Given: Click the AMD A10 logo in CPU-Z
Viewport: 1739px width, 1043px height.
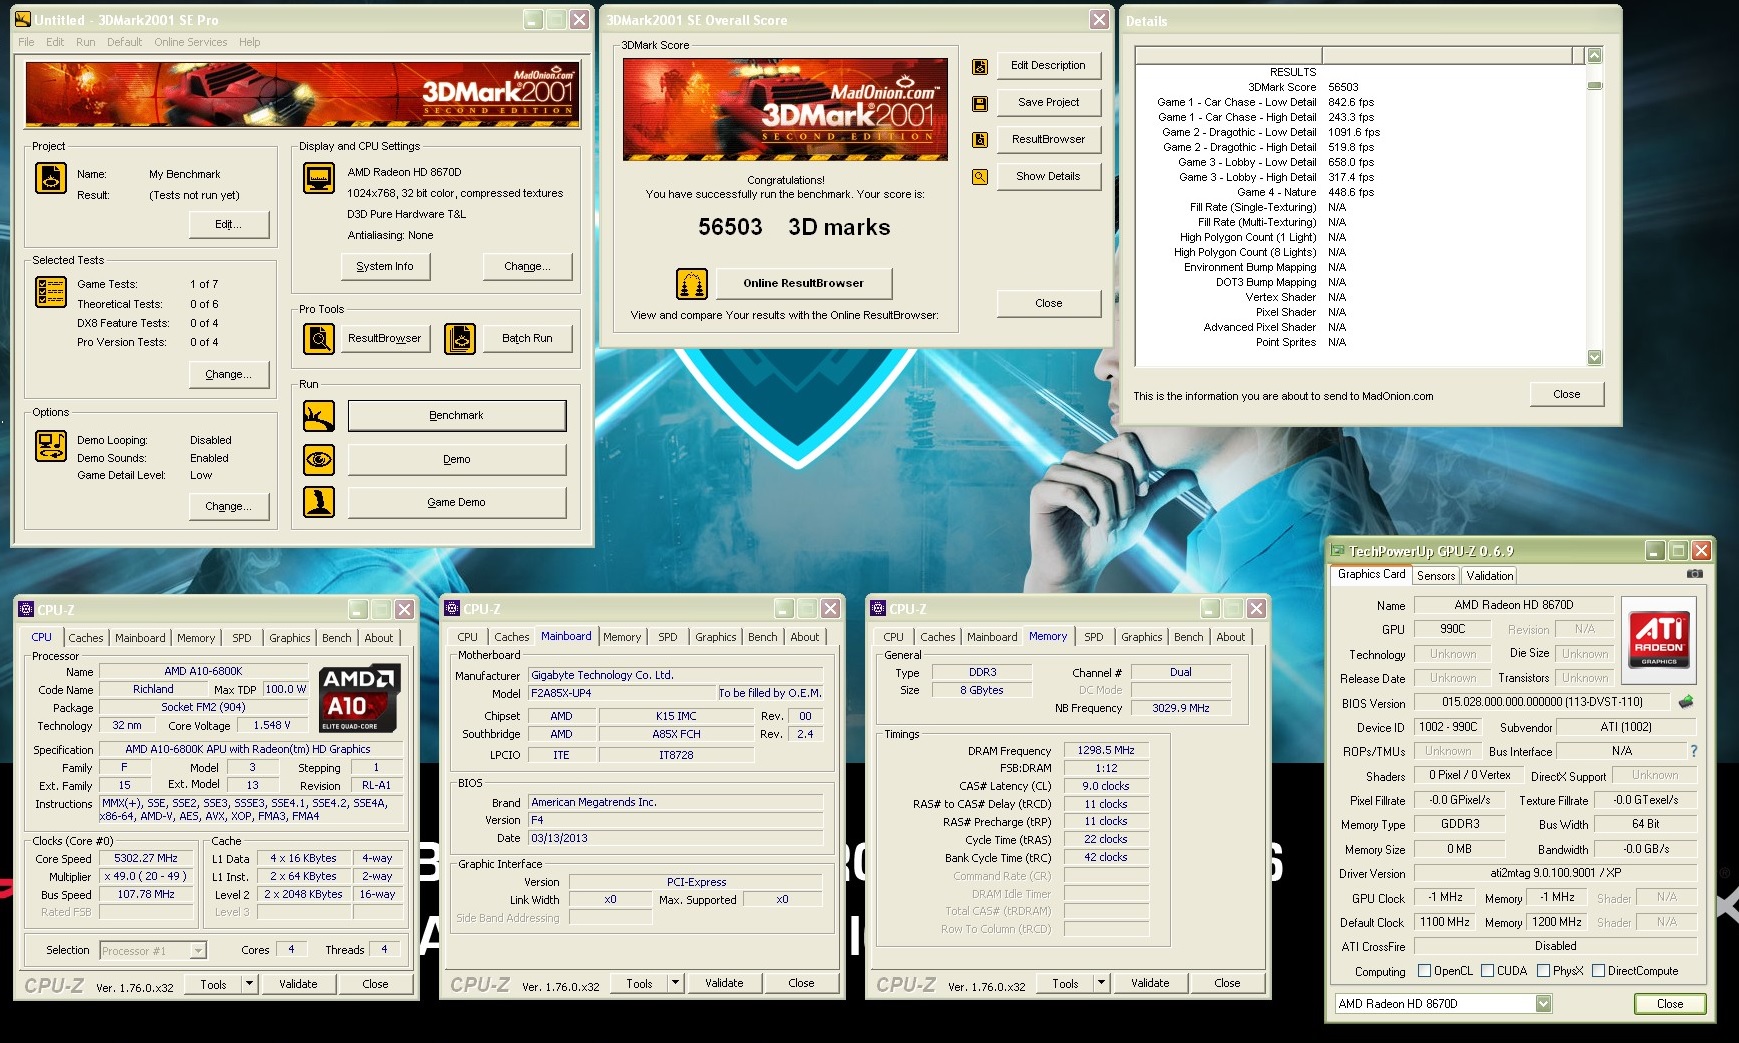Looking at the screenshot, I should 361,698.
